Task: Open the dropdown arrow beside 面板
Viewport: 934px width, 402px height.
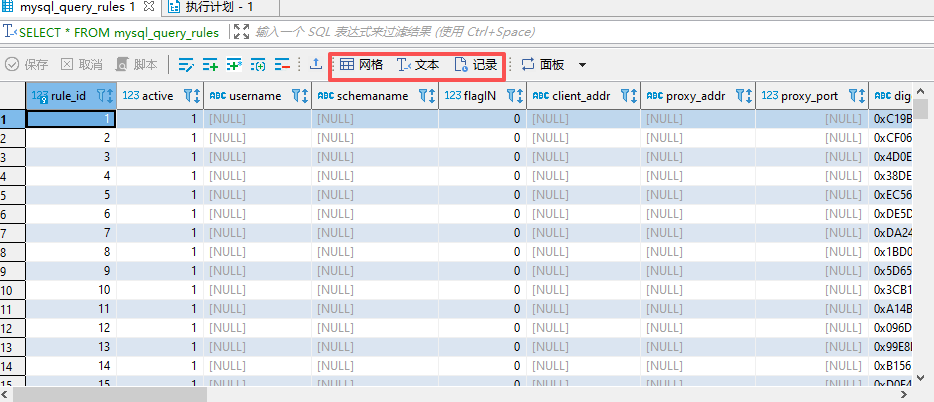Action: [x=582, y=65]
